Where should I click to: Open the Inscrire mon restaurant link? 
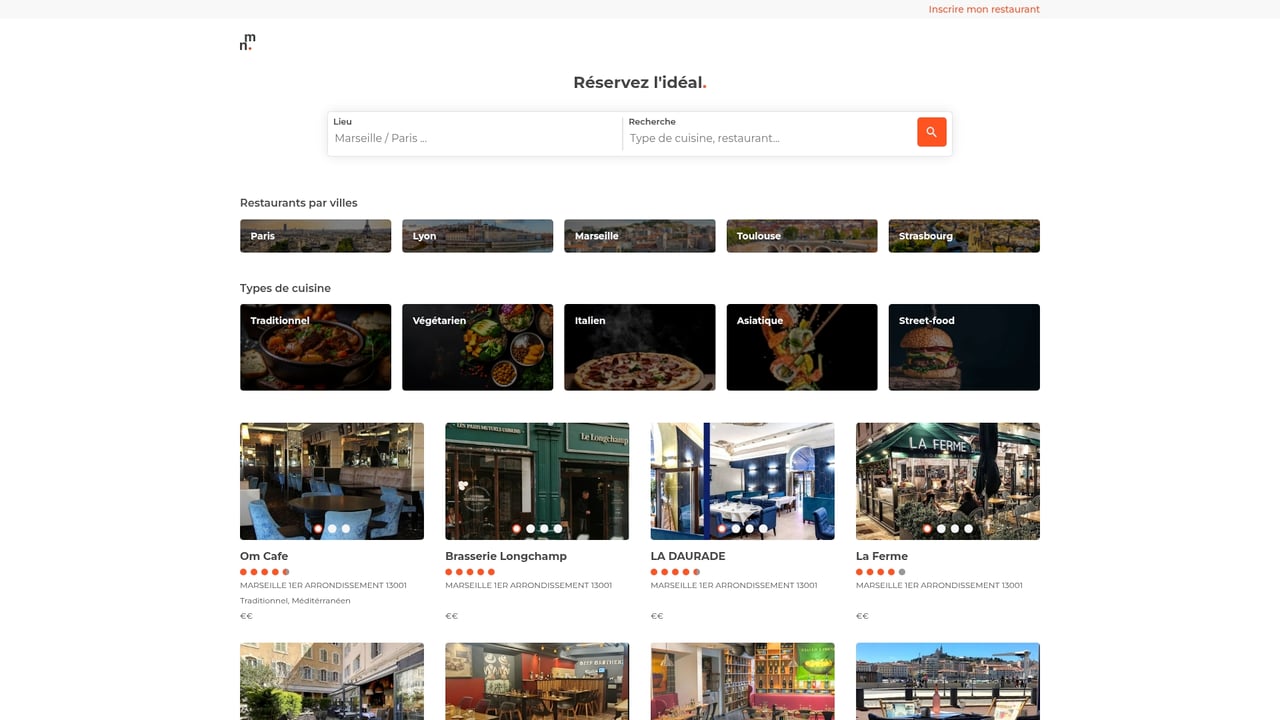(984, 8)
